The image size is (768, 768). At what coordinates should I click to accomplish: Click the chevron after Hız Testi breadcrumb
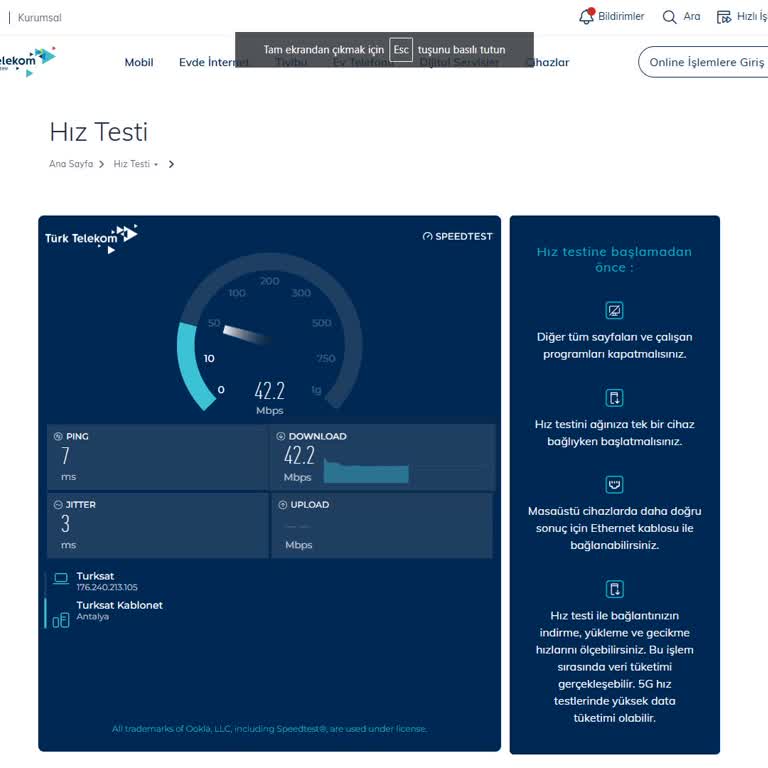171,164
